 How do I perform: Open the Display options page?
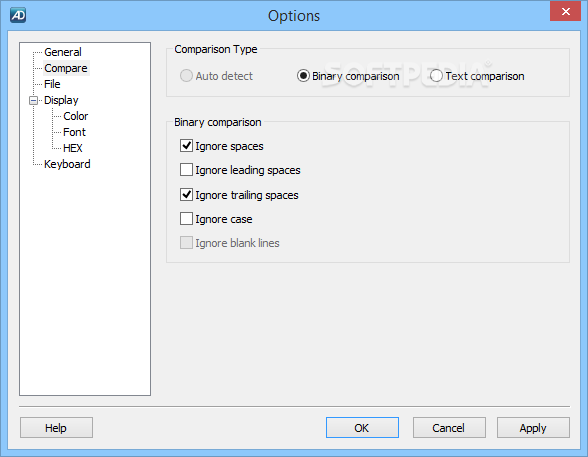(61, 100)
